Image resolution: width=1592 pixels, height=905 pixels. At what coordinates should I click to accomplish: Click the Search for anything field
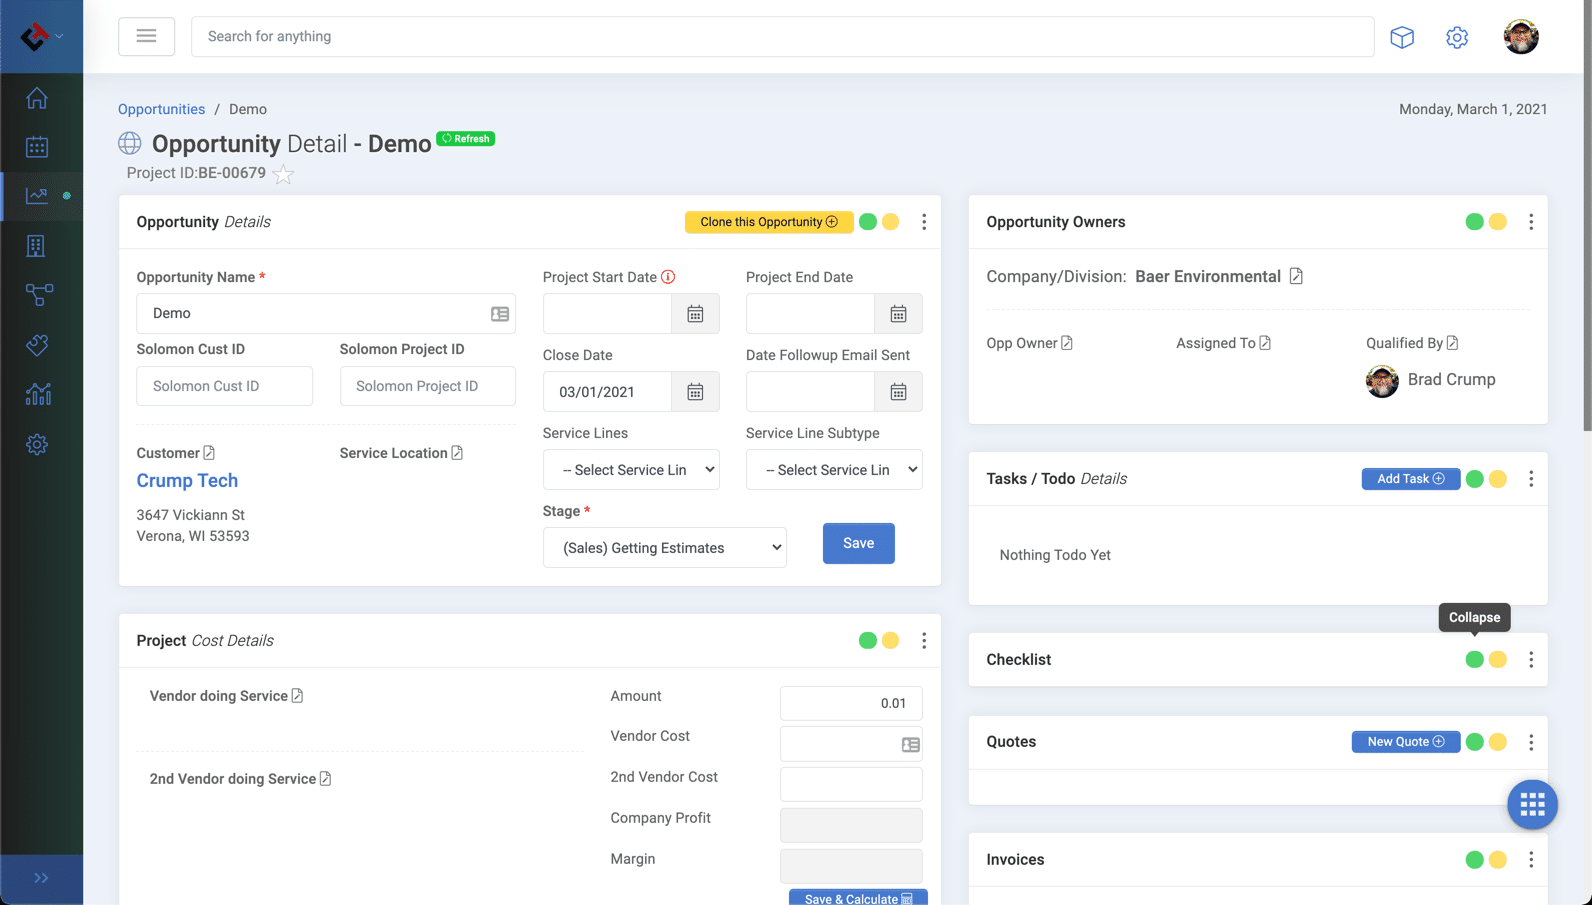(782, 36)
